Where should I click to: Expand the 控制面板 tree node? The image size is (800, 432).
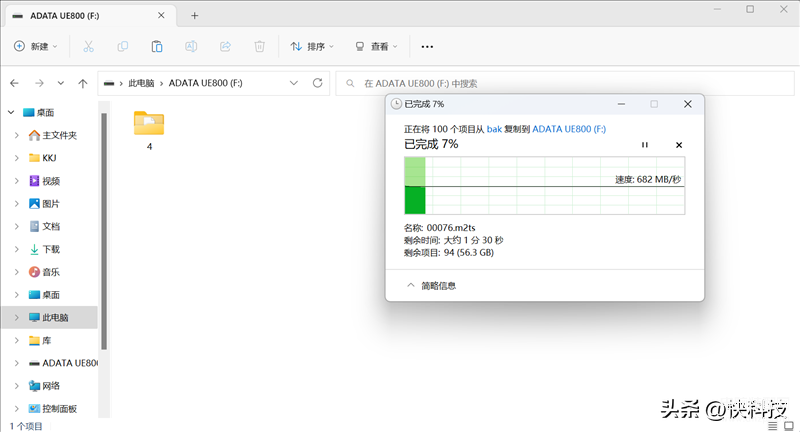[x=17, y=409]
